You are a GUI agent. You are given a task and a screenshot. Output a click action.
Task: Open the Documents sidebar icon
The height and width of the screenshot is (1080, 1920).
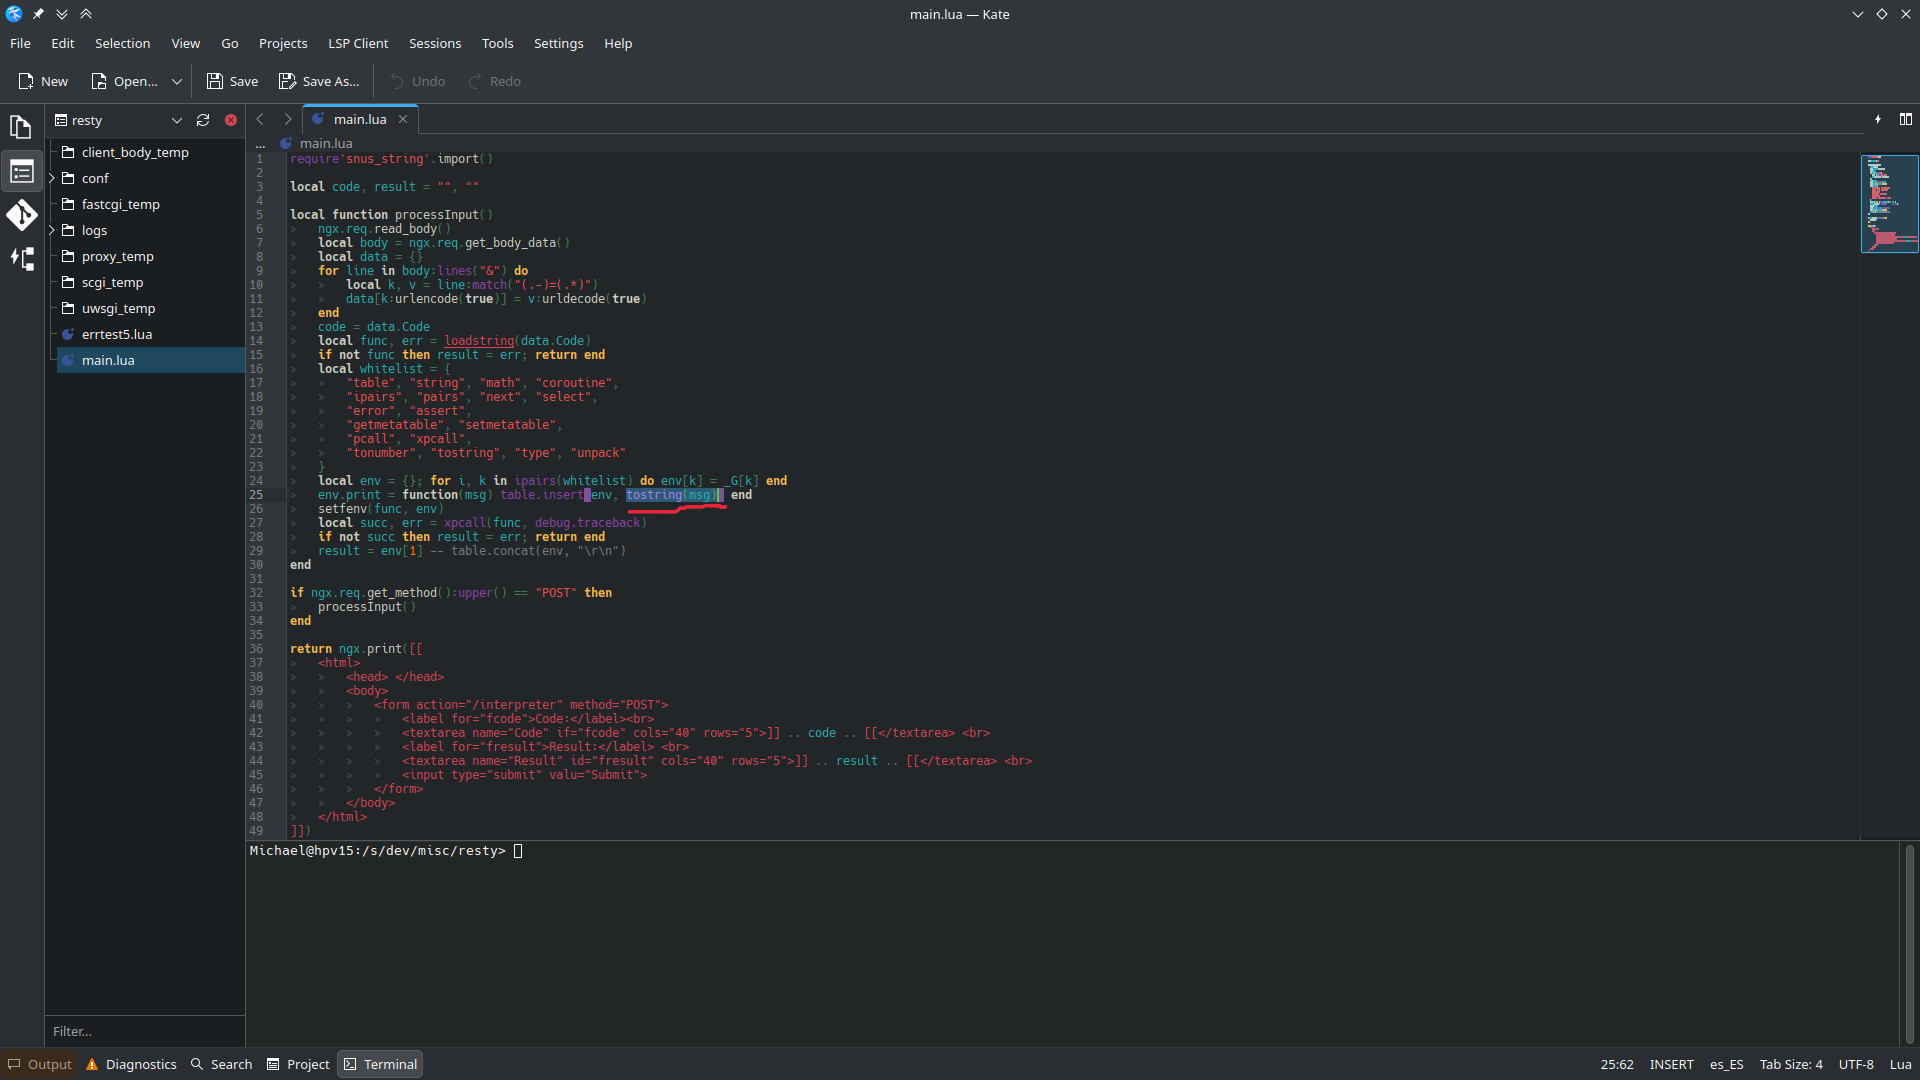tap(21, 127)
